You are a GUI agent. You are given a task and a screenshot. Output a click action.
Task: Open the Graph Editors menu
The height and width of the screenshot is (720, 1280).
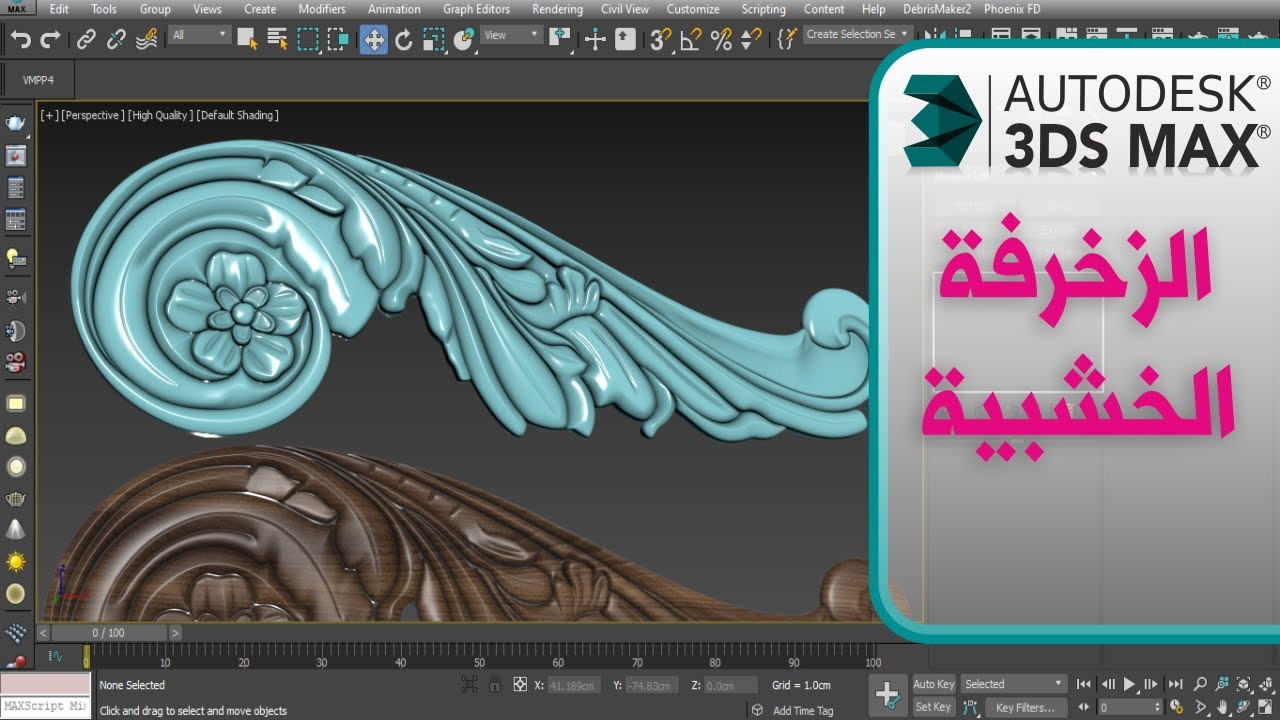pos(478,9)
